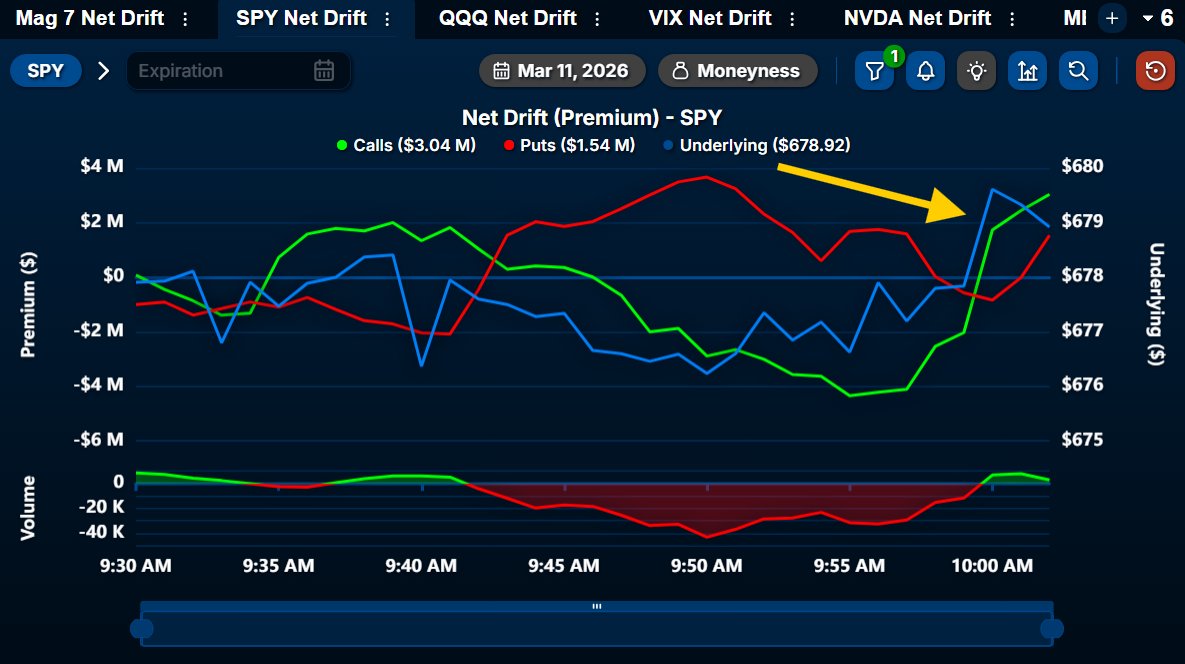
Task: Click the left handle of range slider
Action: pyautogui.click(x=141, y=628)
